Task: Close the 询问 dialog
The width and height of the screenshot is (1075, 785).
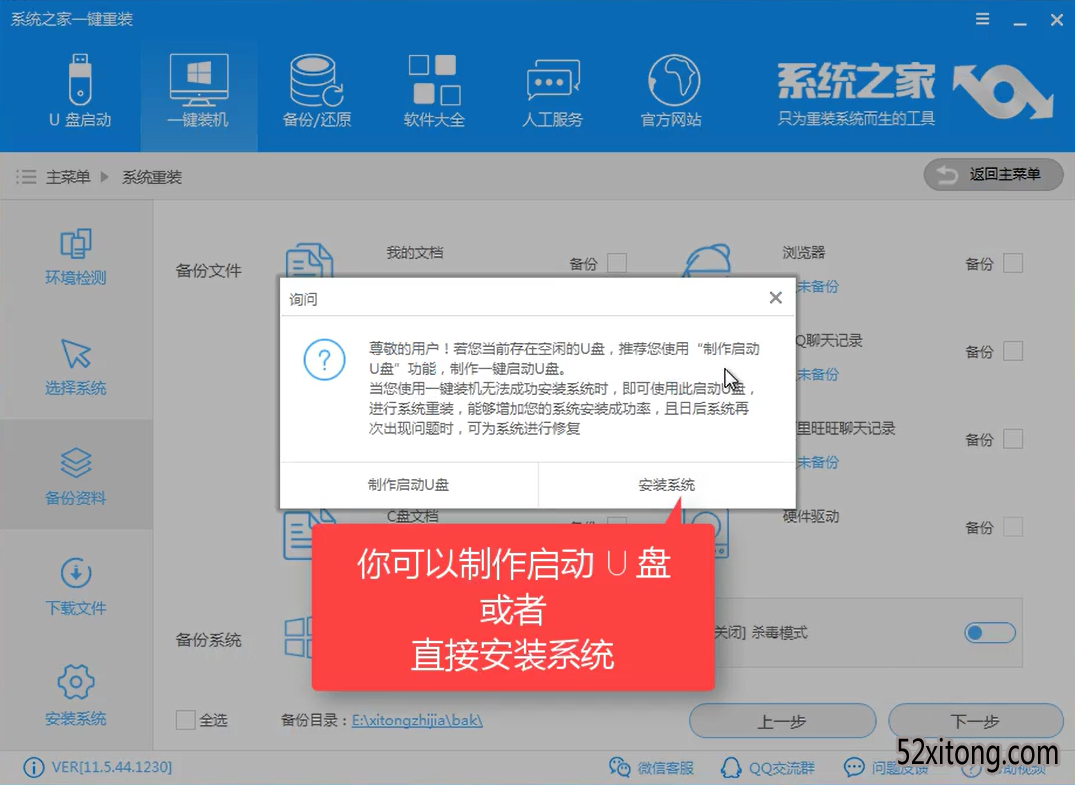Action: (x=775, y=298)
